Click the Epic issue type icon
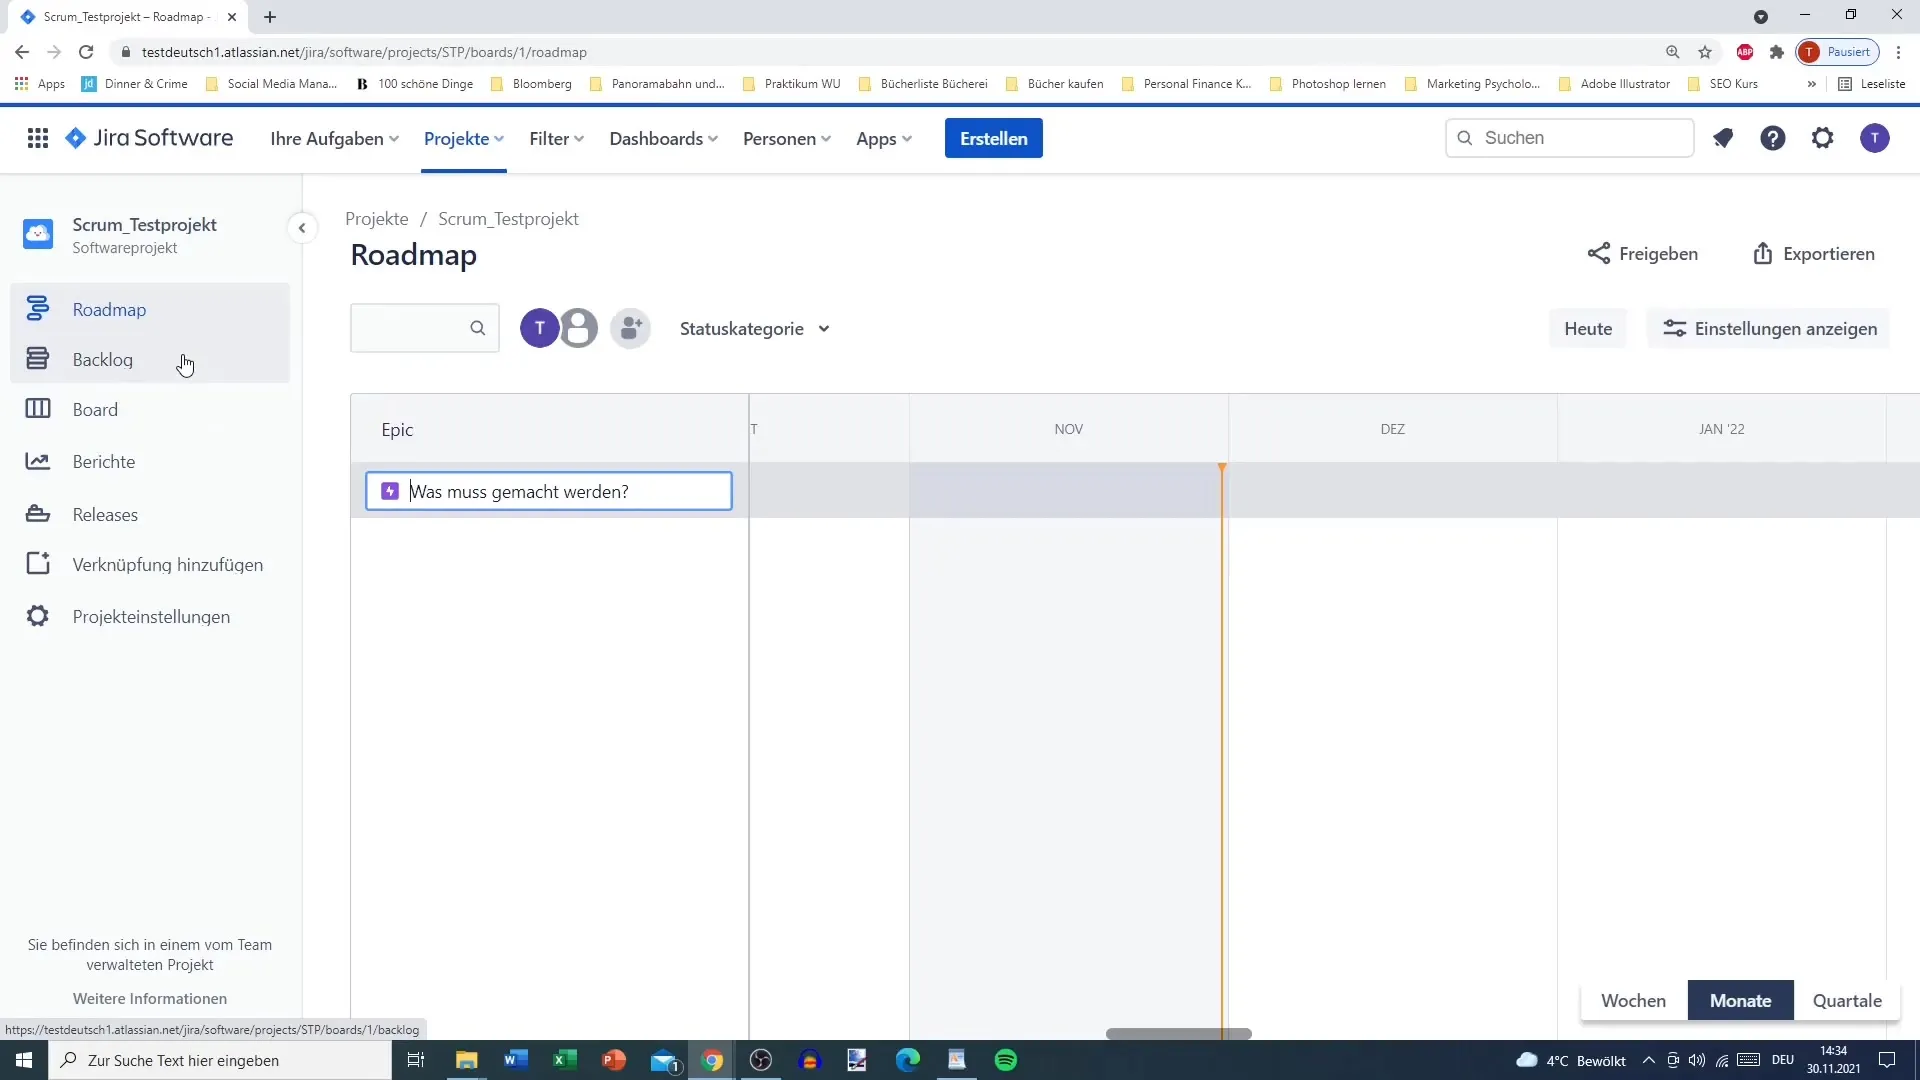This screenshot has width=1920, height=1080. coord(390,491)
